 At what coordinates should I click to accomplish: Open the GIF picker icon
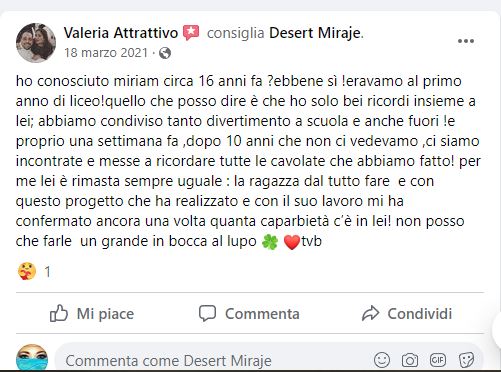(x=438, y=360)
